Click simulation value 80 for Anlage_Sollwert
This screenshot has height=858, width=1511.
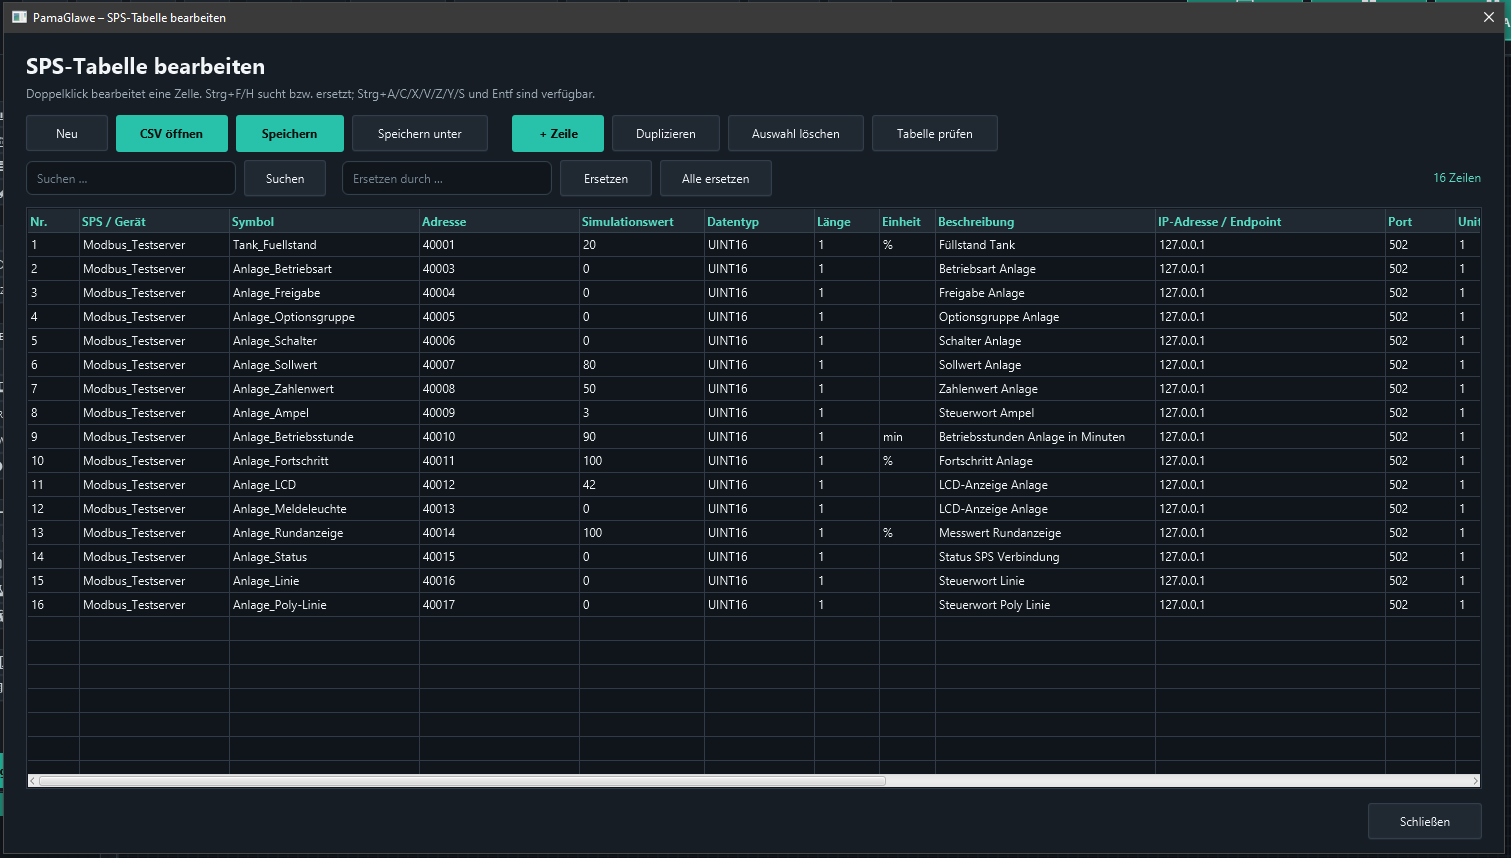click(x=642, y=365)
